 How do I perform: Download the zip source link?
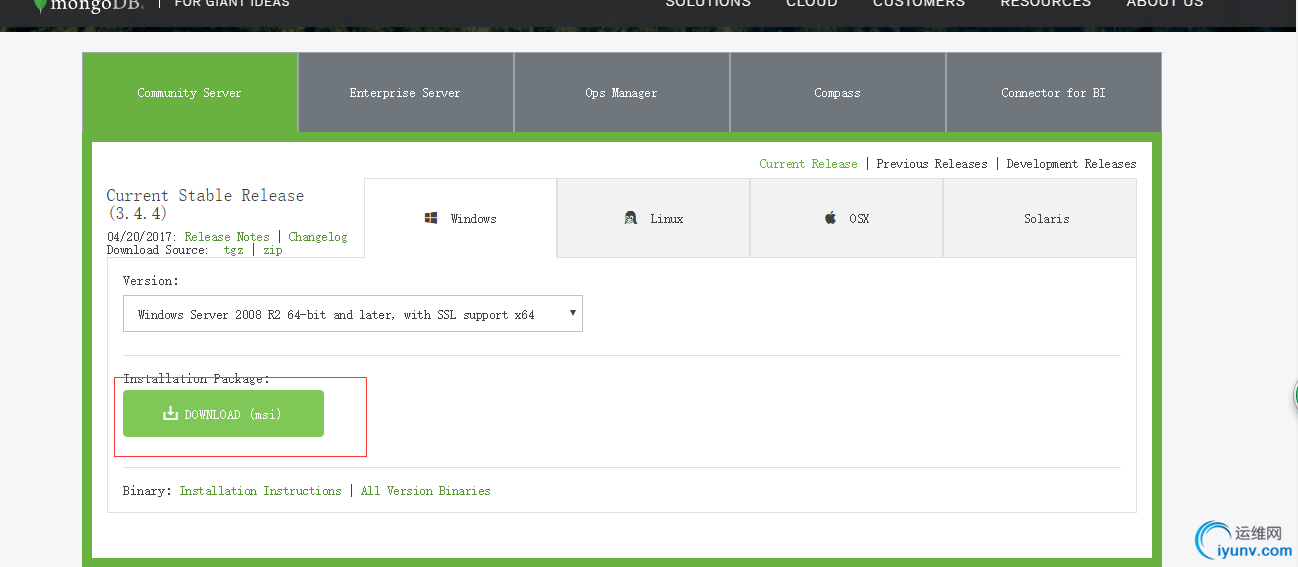pos(273,250)
